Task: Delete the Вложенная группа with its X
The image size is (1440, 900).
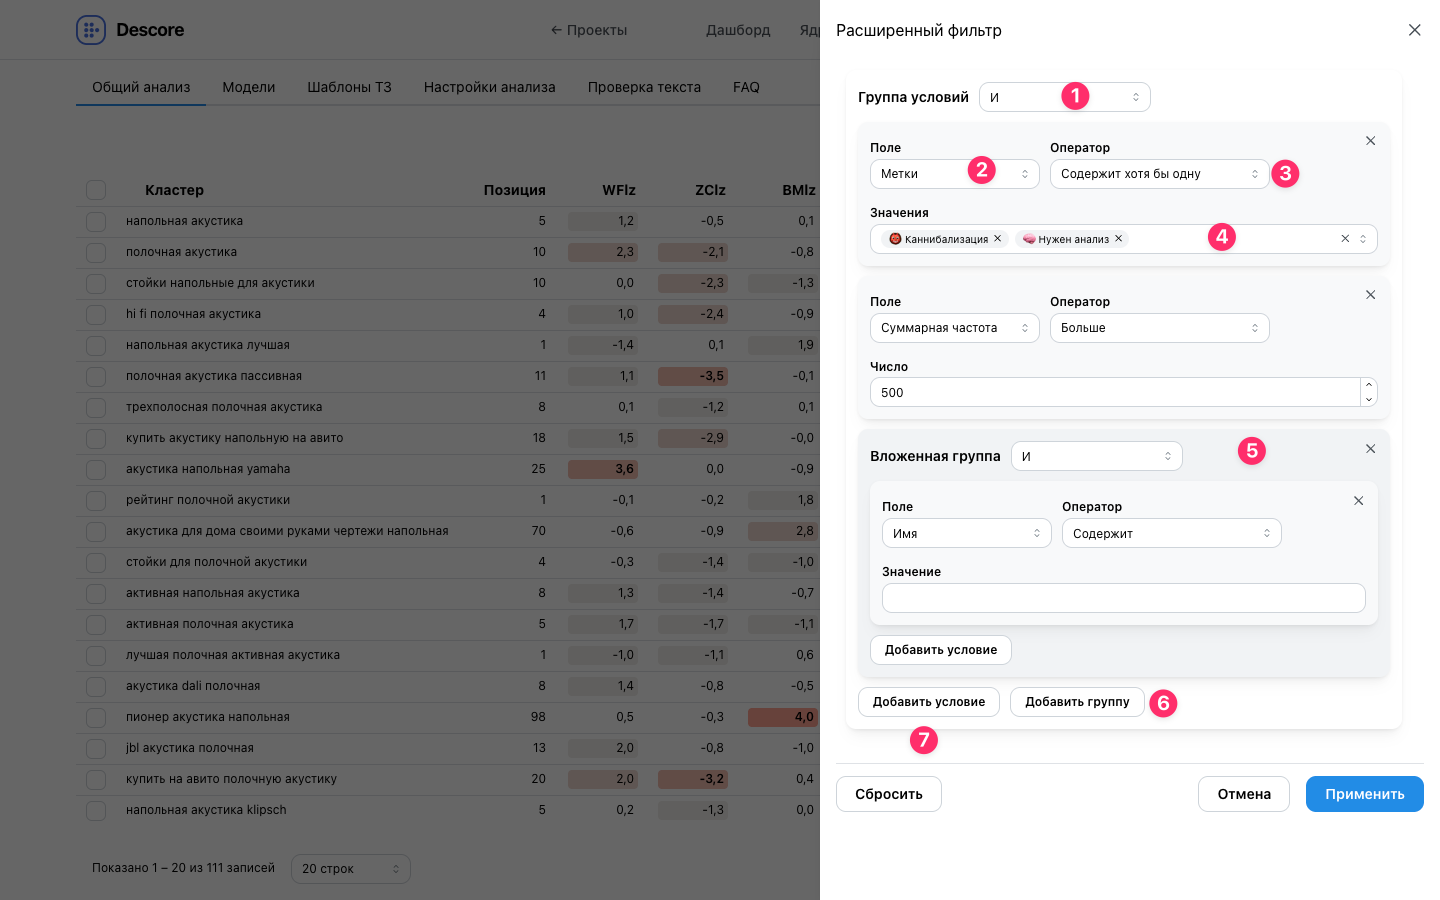Action: (x=1370, y=449)
